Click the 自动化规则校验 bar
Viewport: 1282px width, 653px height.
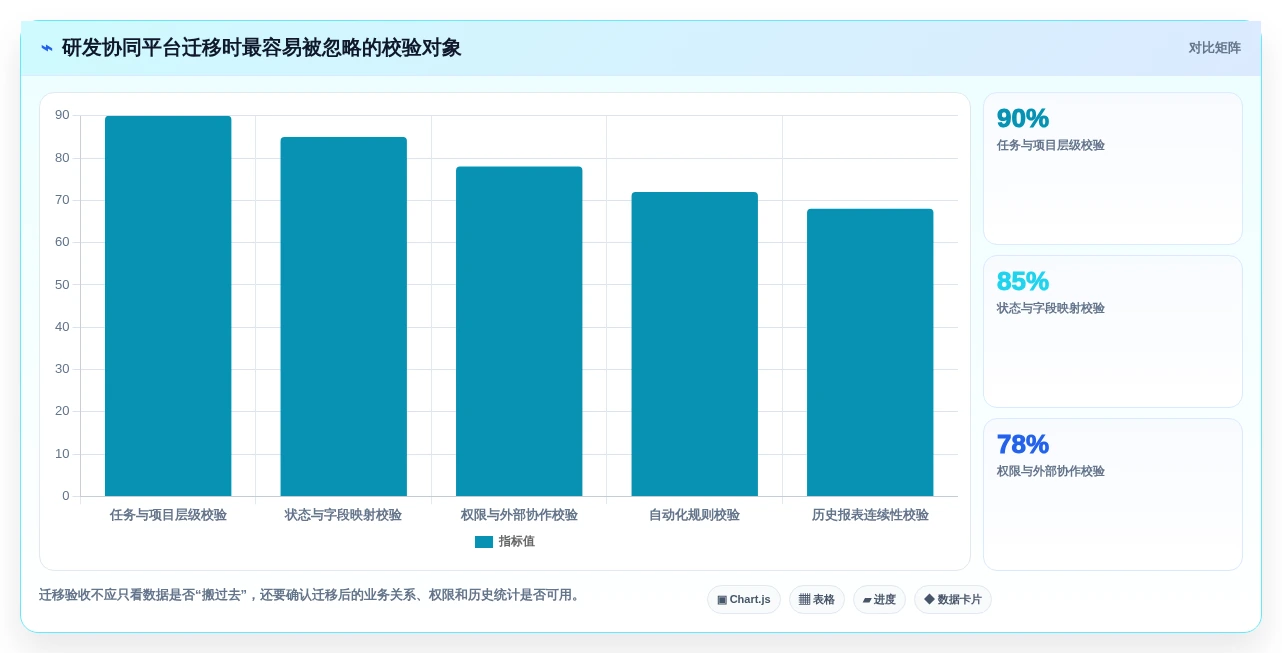[x=695, y=344]
